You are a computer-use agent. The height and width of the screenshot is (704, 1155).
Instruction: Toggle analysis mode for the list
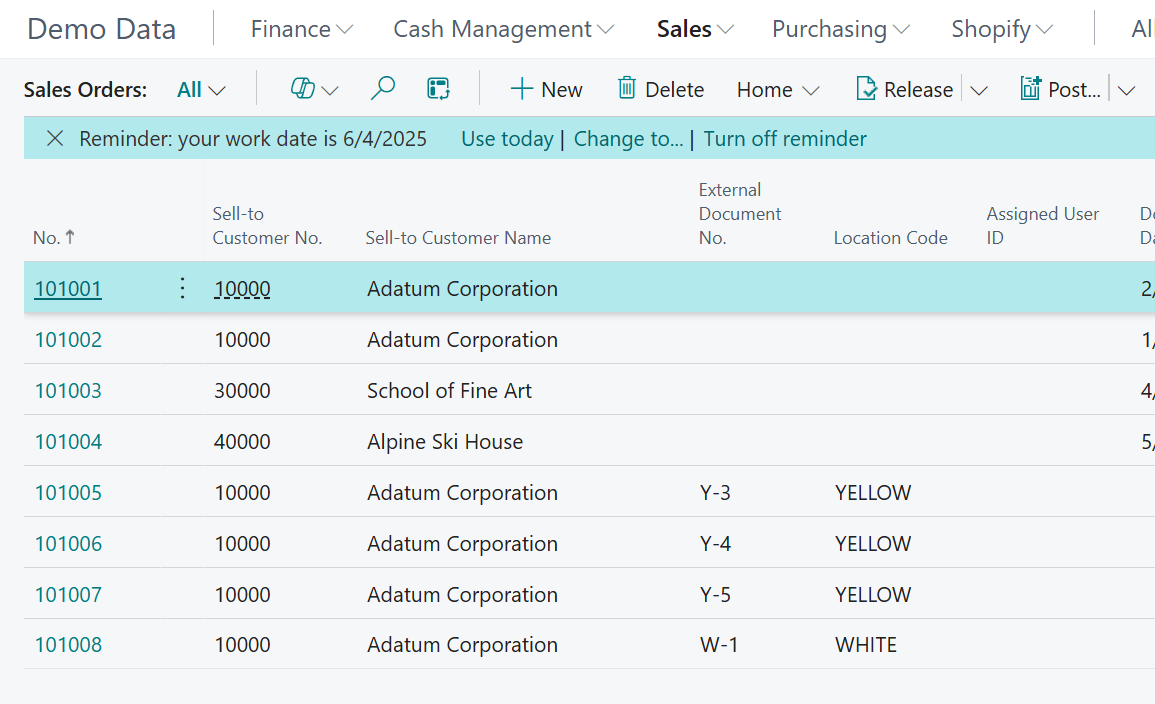[x=437, y=89]
